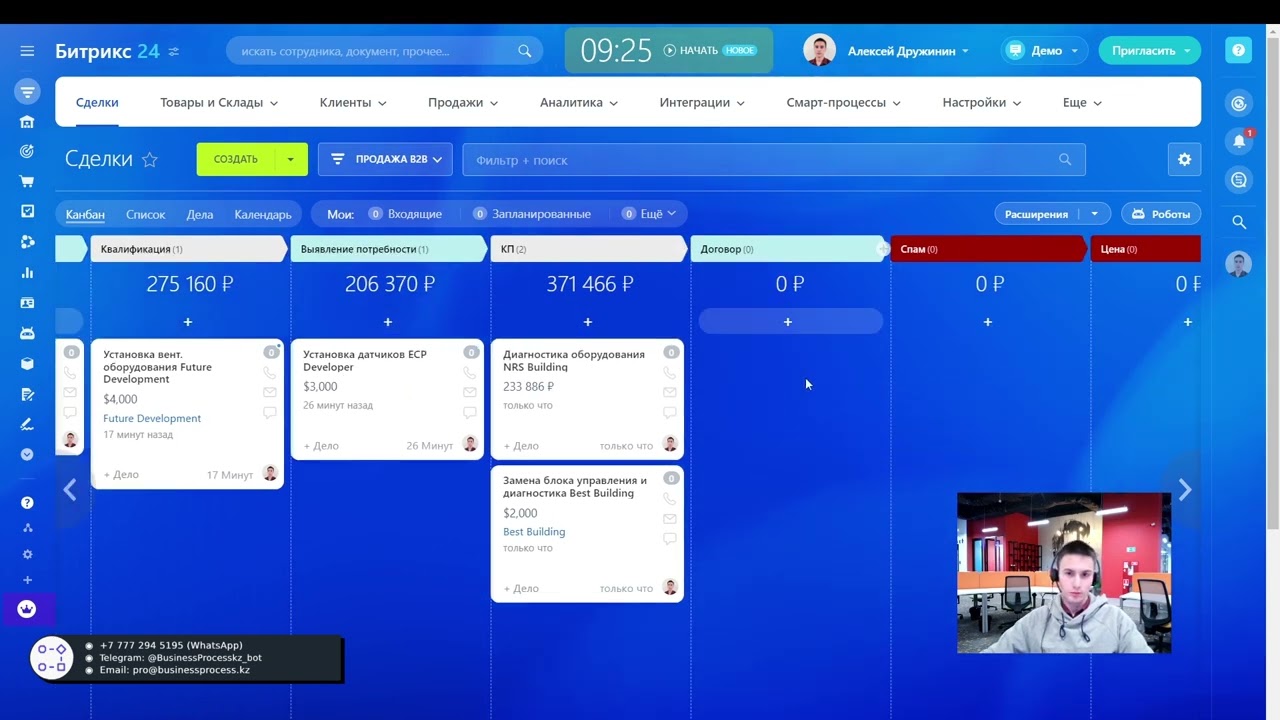Open the Best Building company link
Viewport: 1280px width, 720px height.
534,532
